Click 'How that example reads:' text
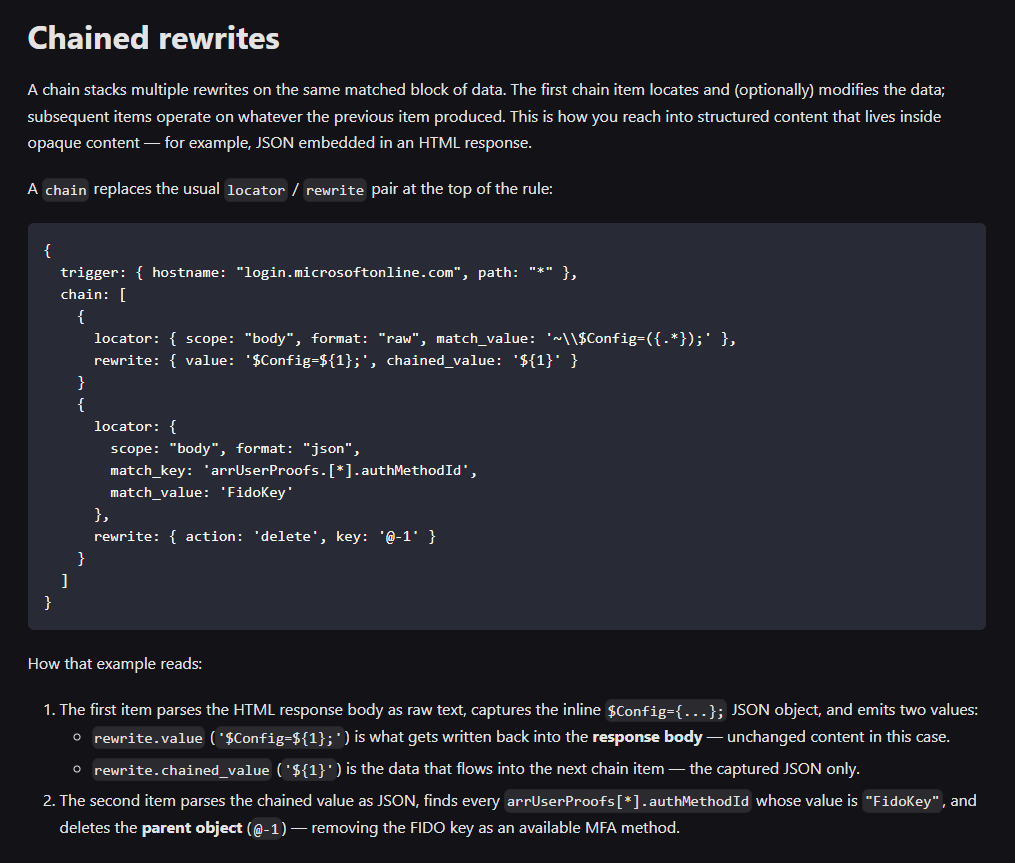 115,664
